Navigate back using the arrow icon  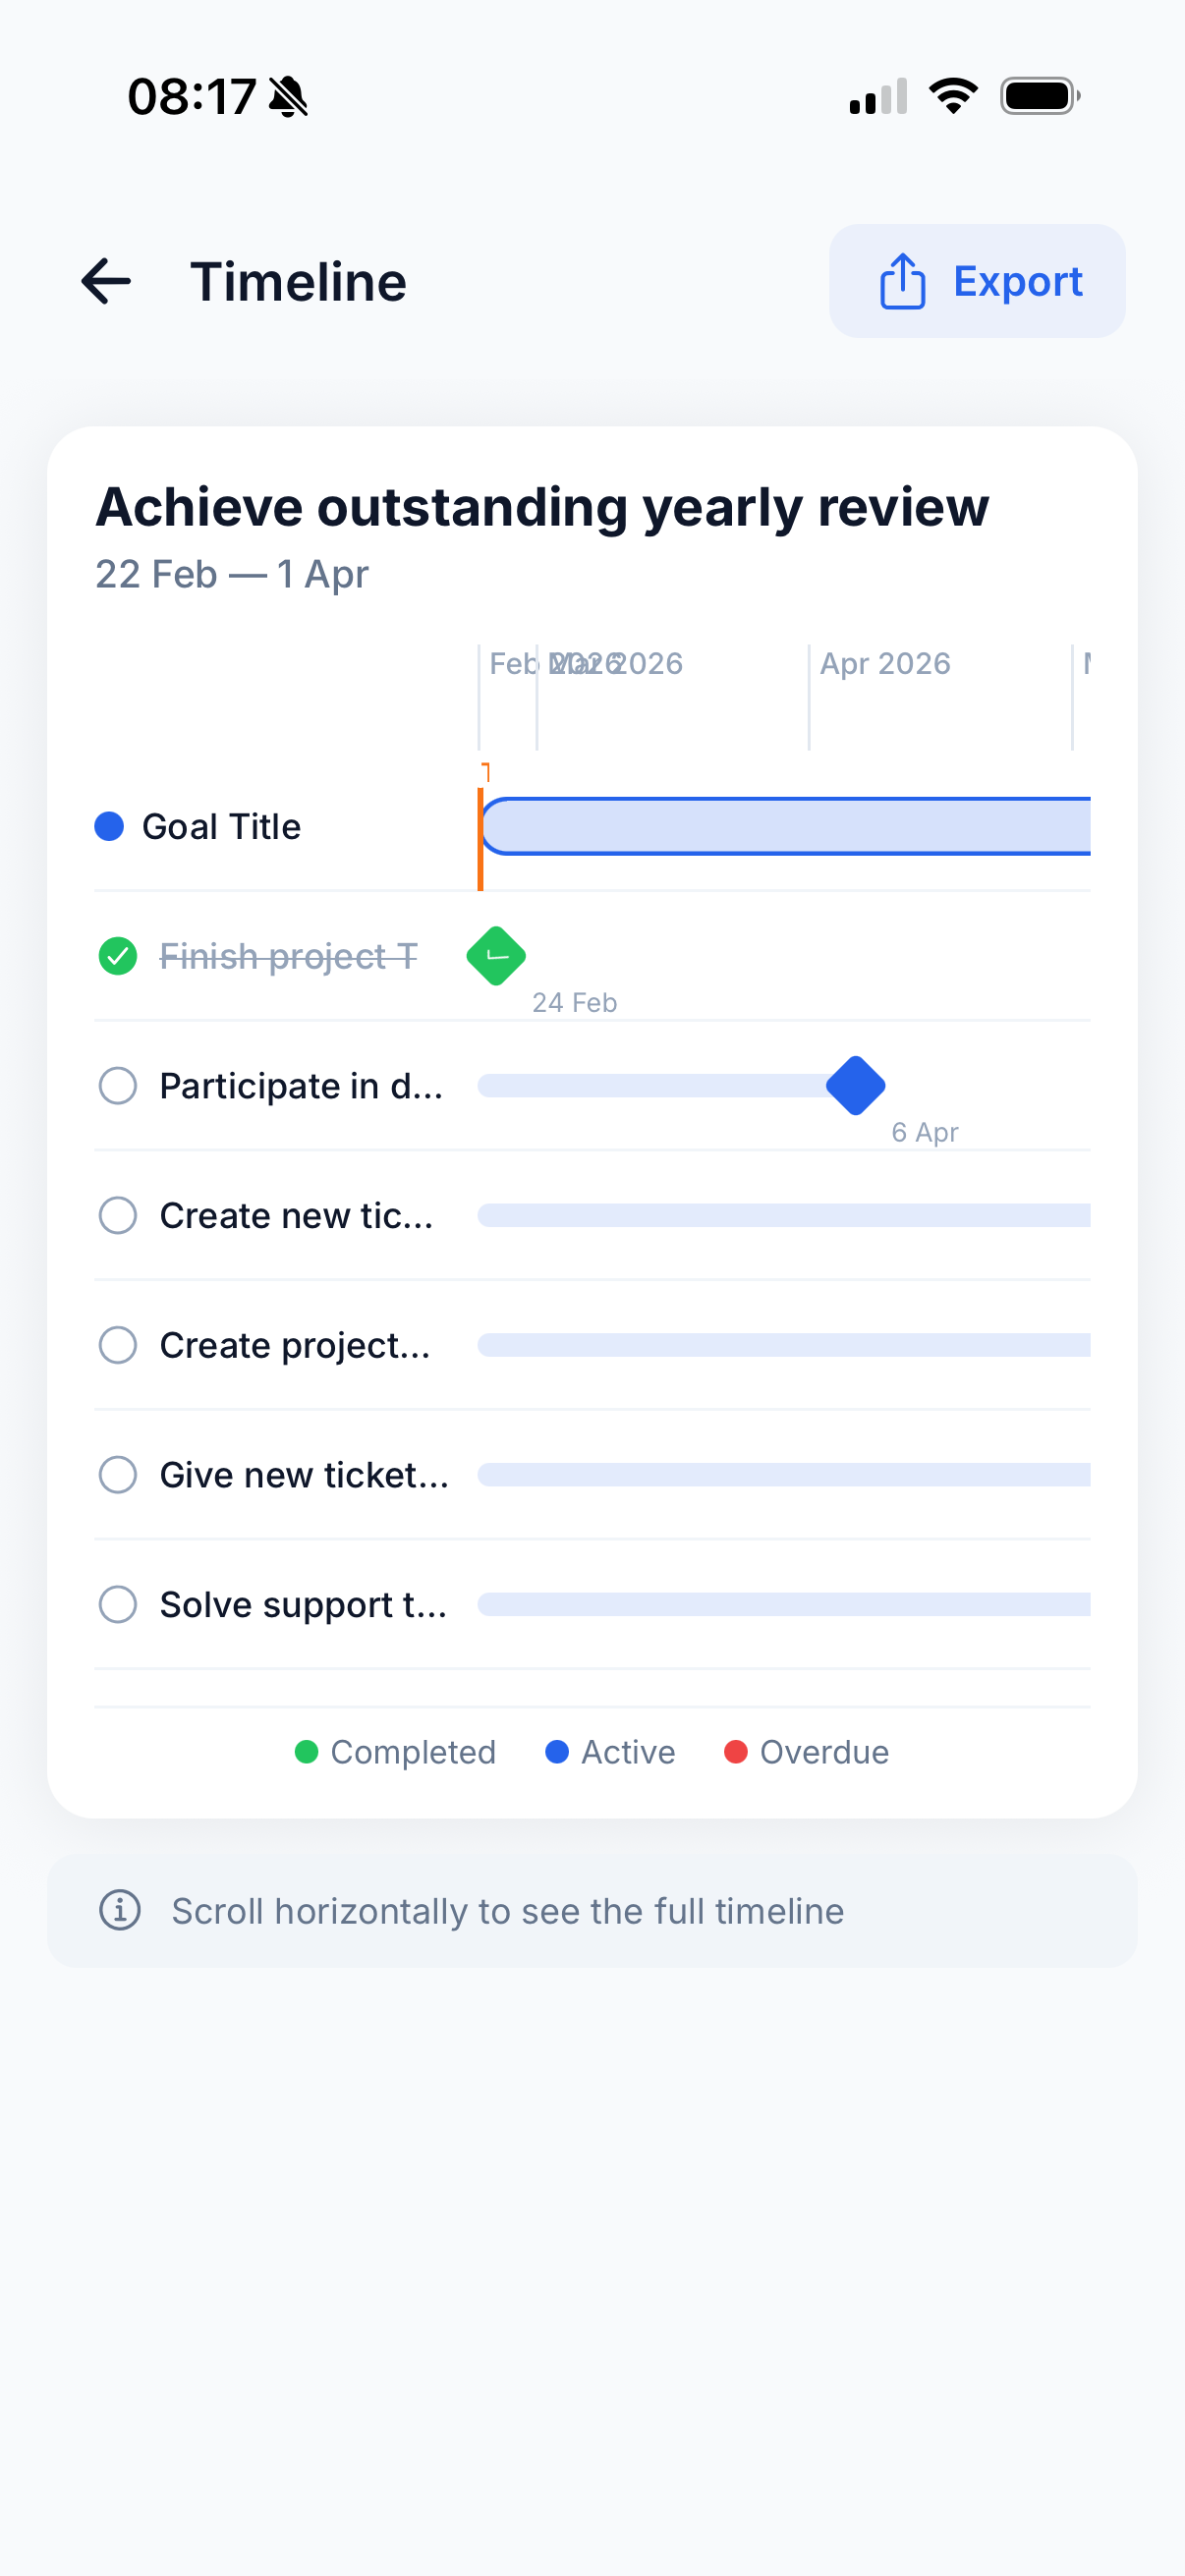tap(104, 281)
